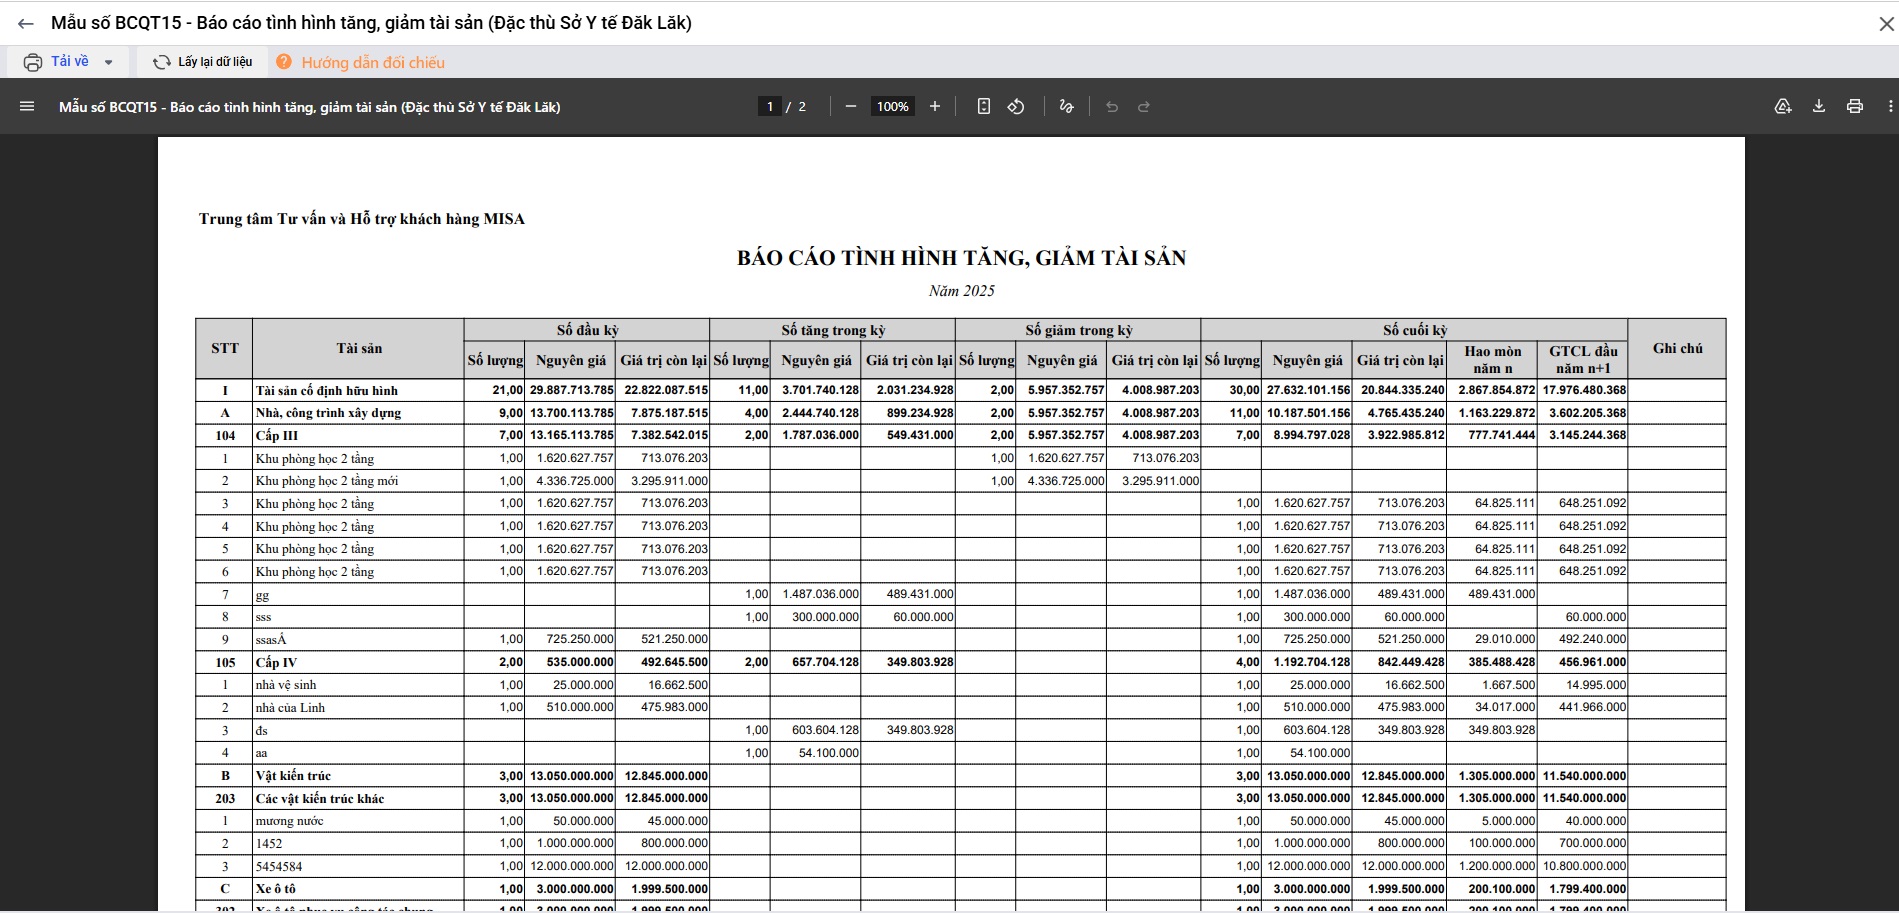This screenshot has height=913, width=1899.
Task: Click the 100% zoom level field
Action: point(892,107)
